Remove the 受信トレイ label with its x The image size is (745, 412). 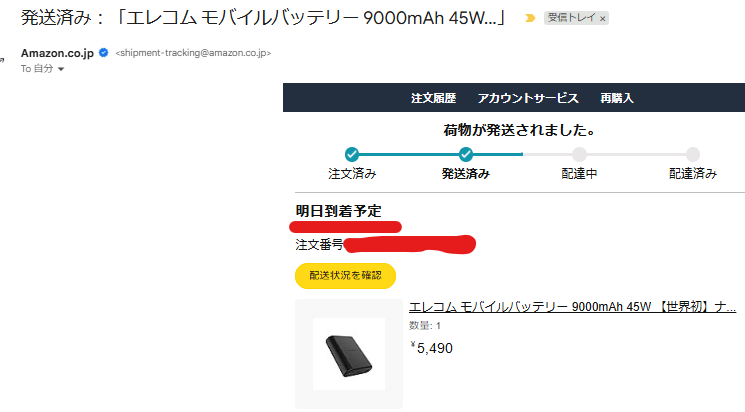(602, 18)
